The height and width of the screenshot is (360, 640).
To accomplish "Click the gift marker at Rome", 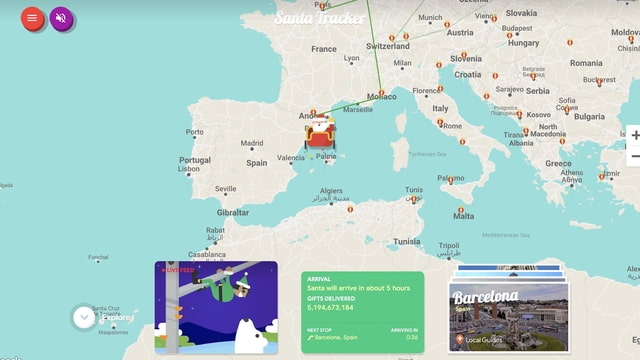I will (440, 122).
